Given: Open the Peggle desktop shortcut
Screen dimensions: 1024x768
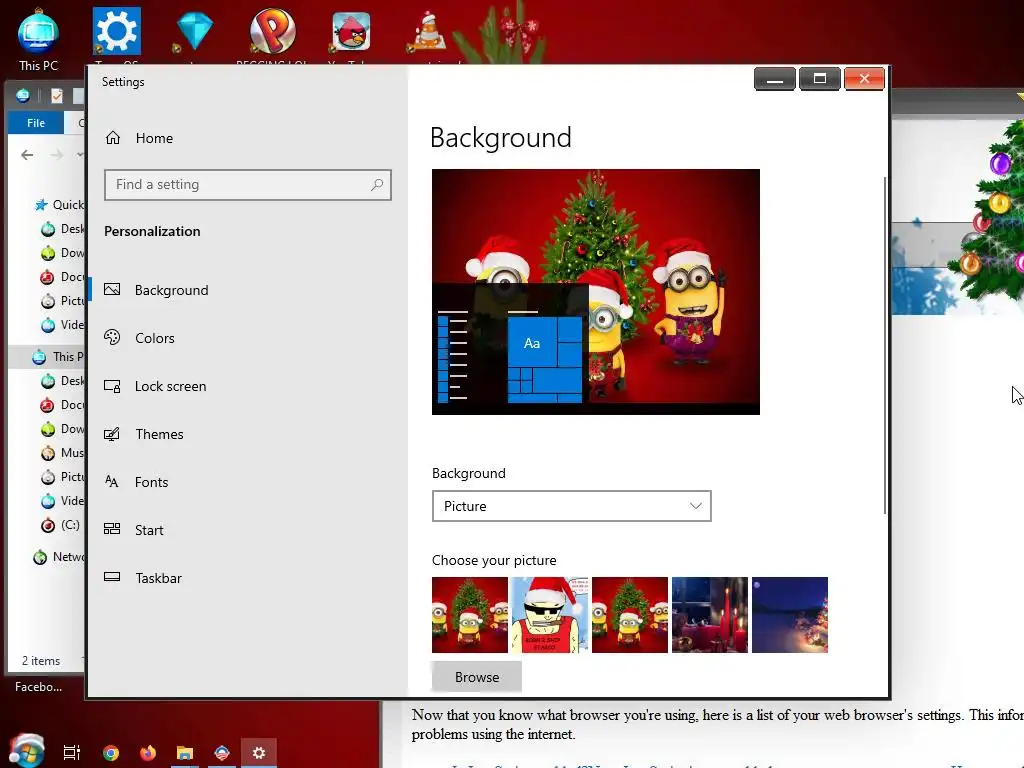Looking at the screenshot, I should pos(272,31).
